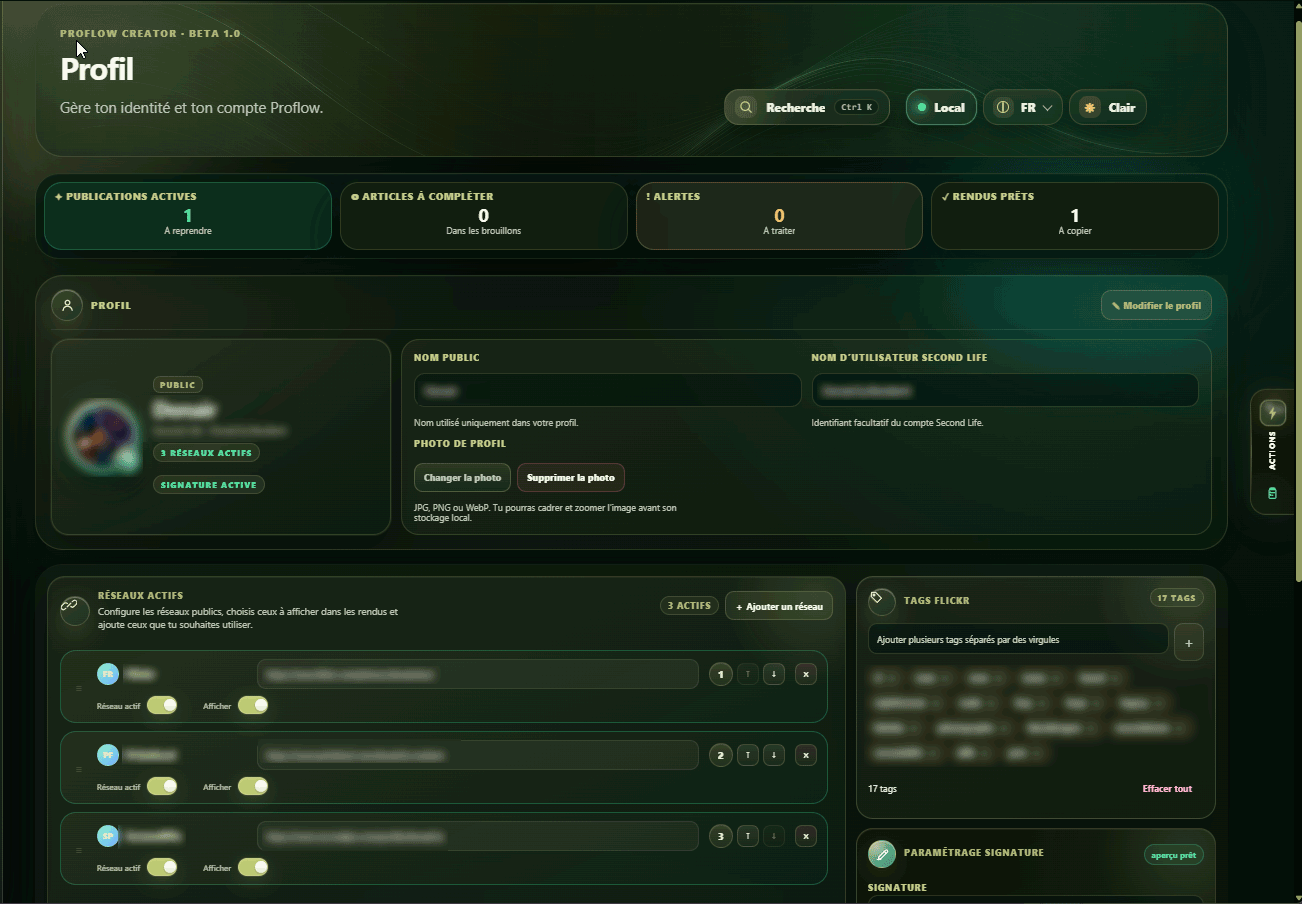The image size is (1302, 904).
Task: Click the Flickr tags input field
Action: click(x=1018, y=639)
